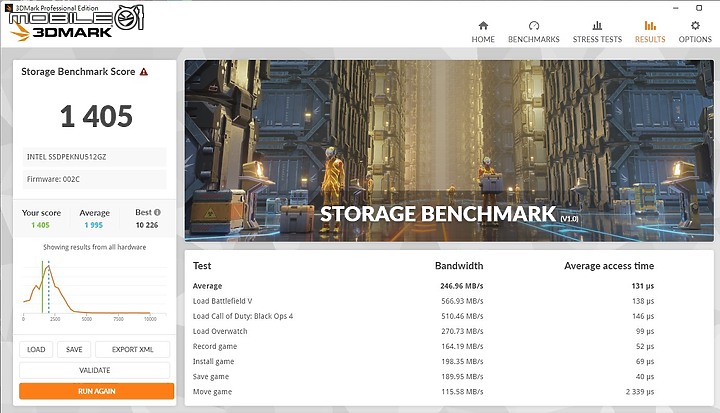The width and height of the screenshot is (720, 413).
Task: Click the Load Call of Duty: Black Ops 4 row
Action: tap(423, 317)
